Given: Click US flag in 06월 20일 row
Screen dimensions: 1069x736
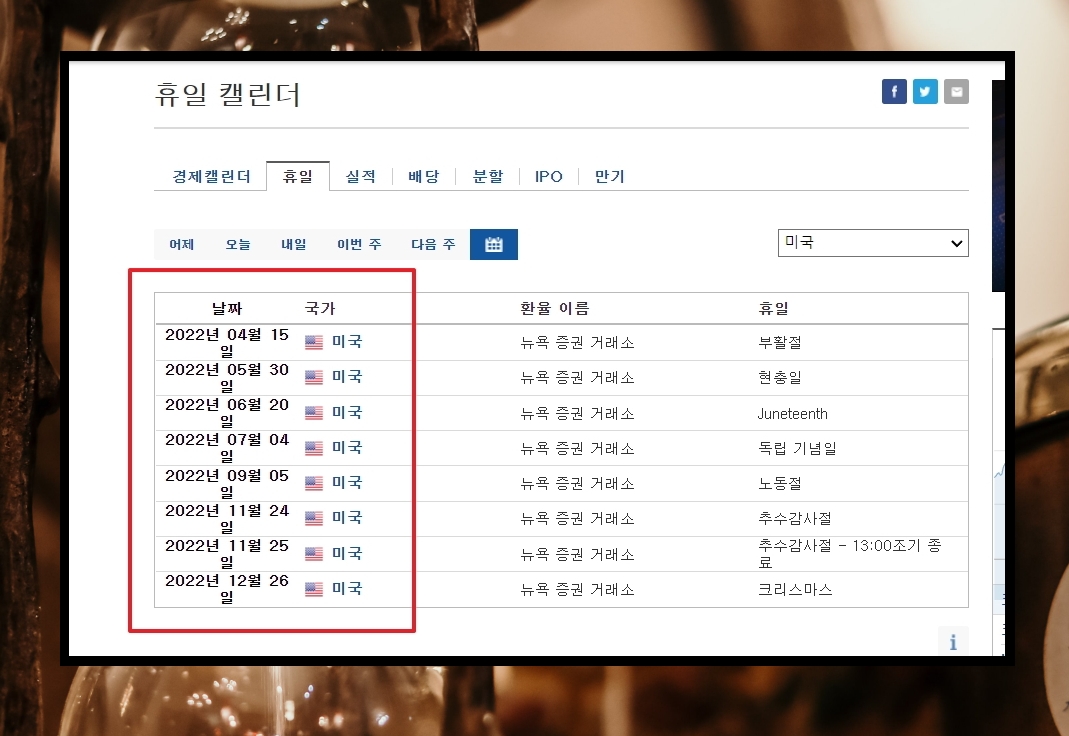Looking at the screenshot, I should click(314, 413).
